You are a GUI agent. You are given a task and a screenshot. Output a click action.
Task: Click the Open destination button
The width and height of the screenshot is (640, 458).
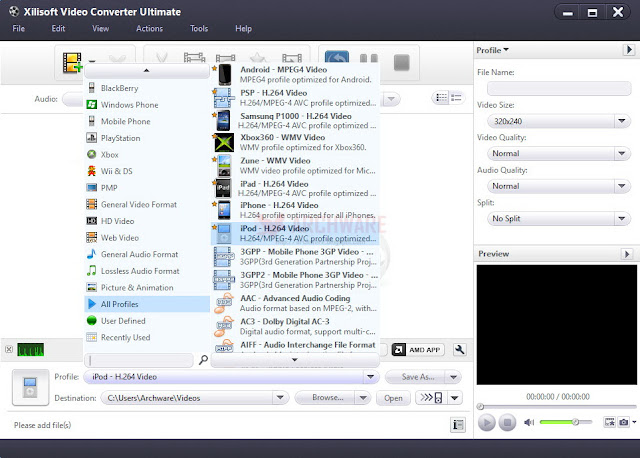tap(393, 398)
